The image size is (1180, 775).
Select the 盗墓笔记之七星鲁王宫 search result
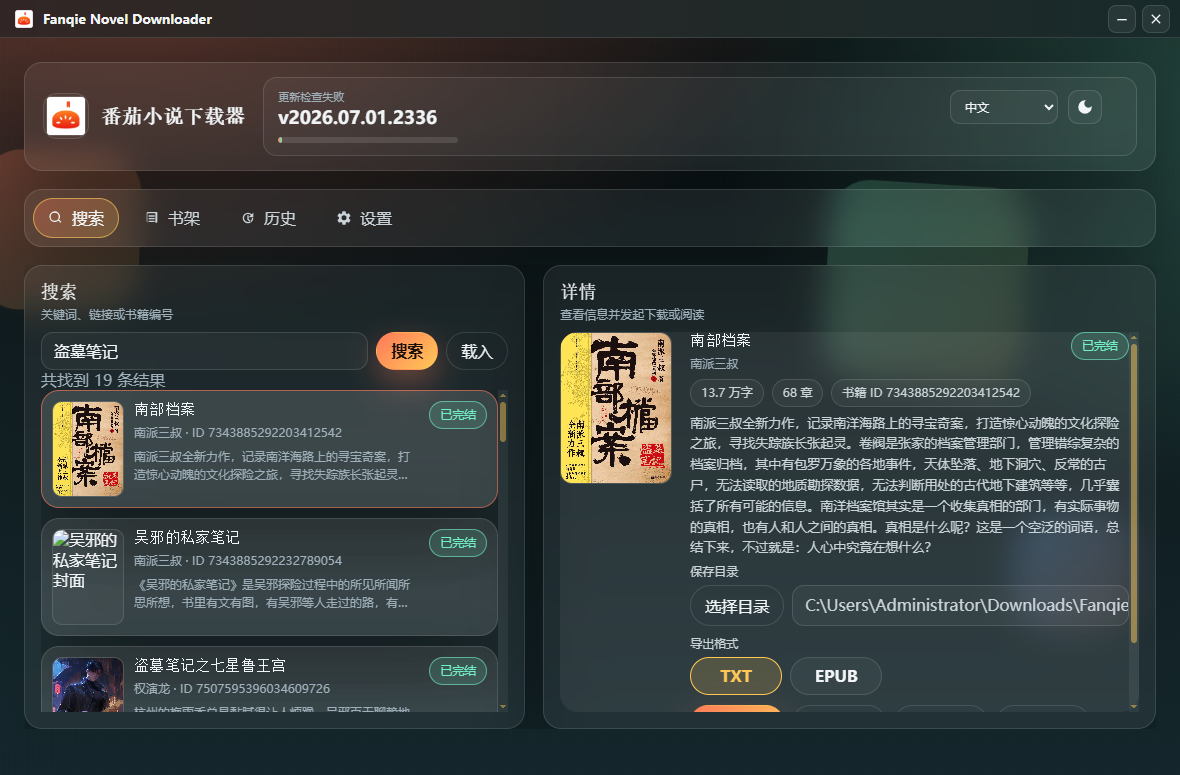(x=269, y=679)
